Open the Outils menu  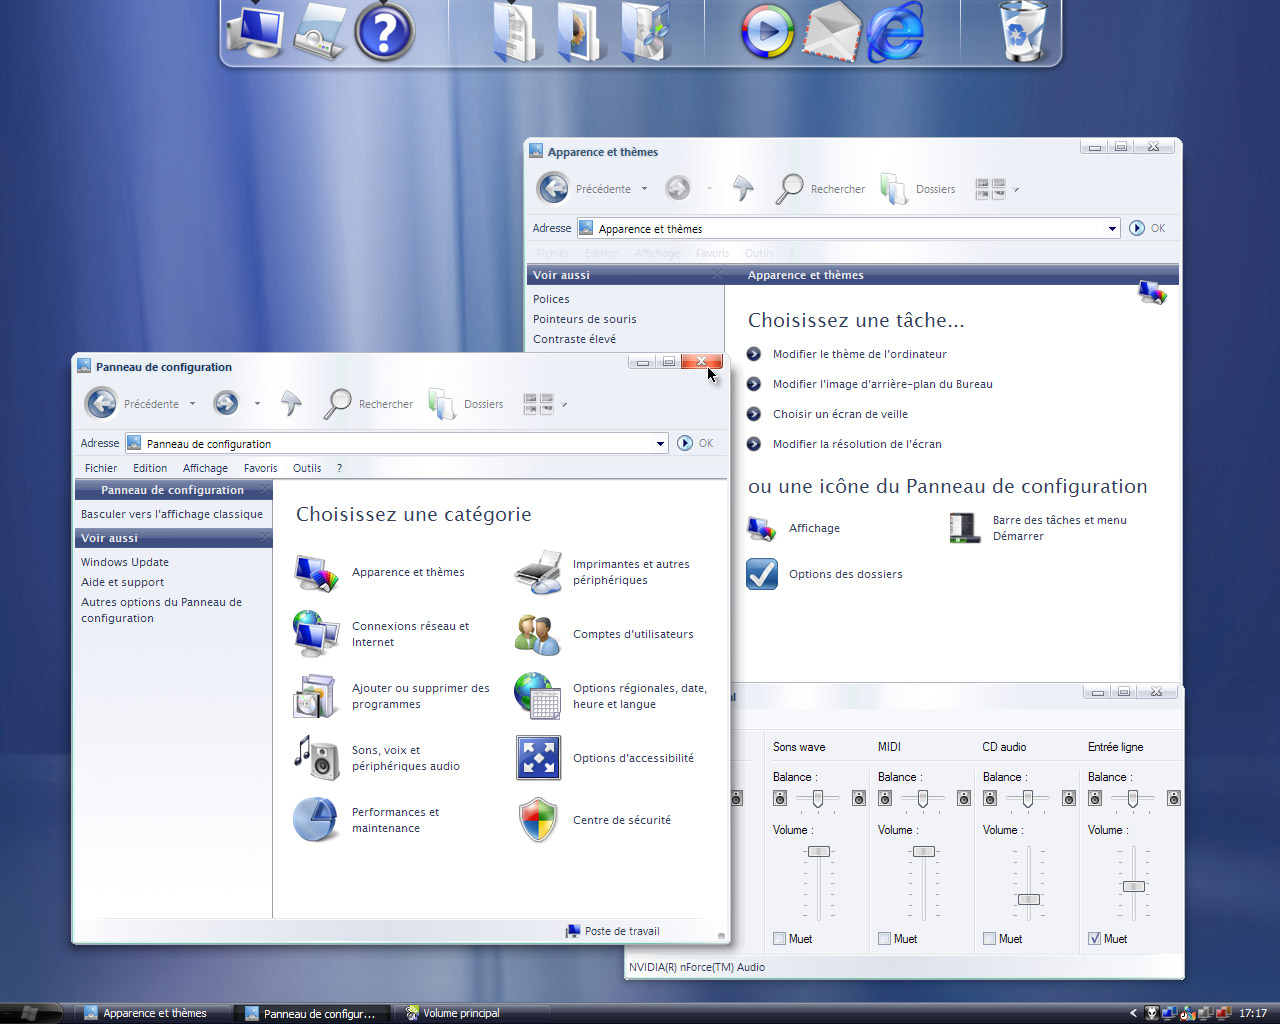(307, 468)
